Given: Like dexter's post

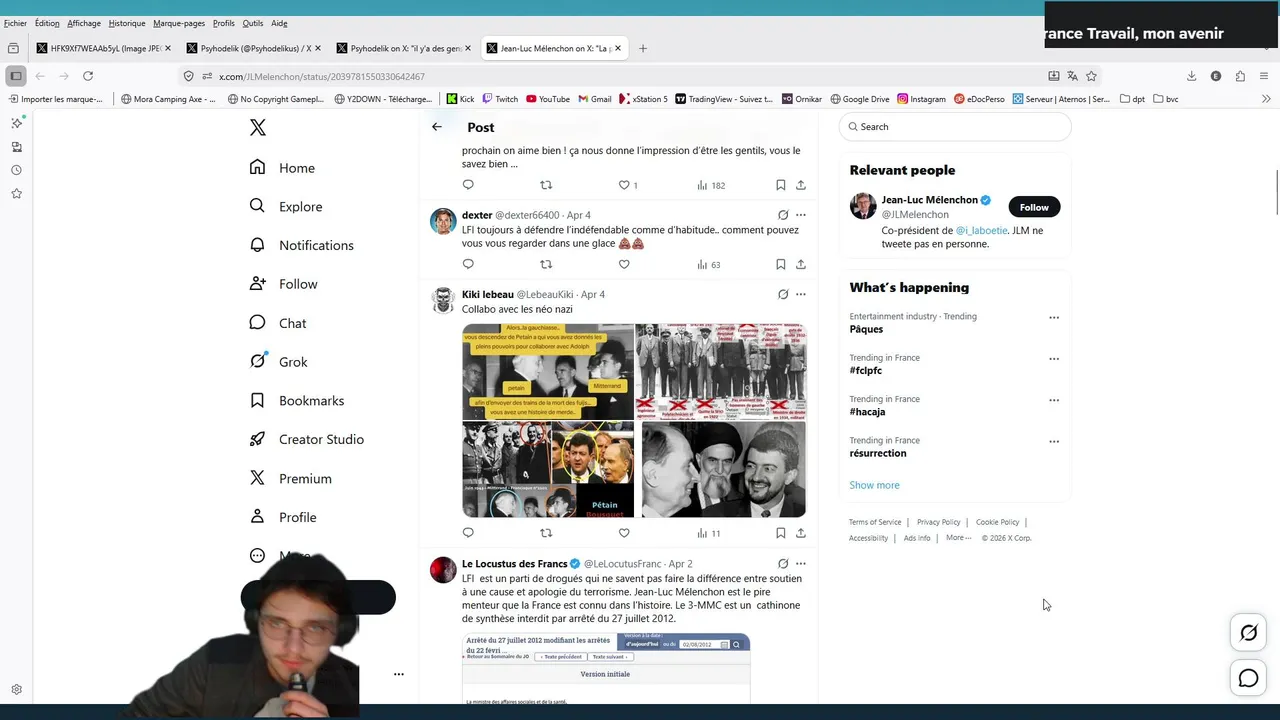Looking at the screenshot, I should click(624, 264).
